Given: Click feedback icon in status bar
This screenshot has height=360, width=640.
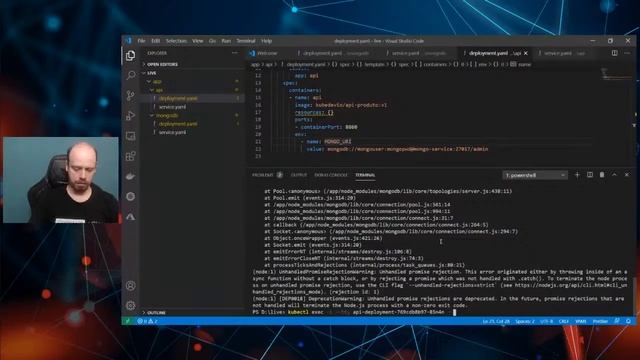Looking at the screenshot, I should pos(617,321).
